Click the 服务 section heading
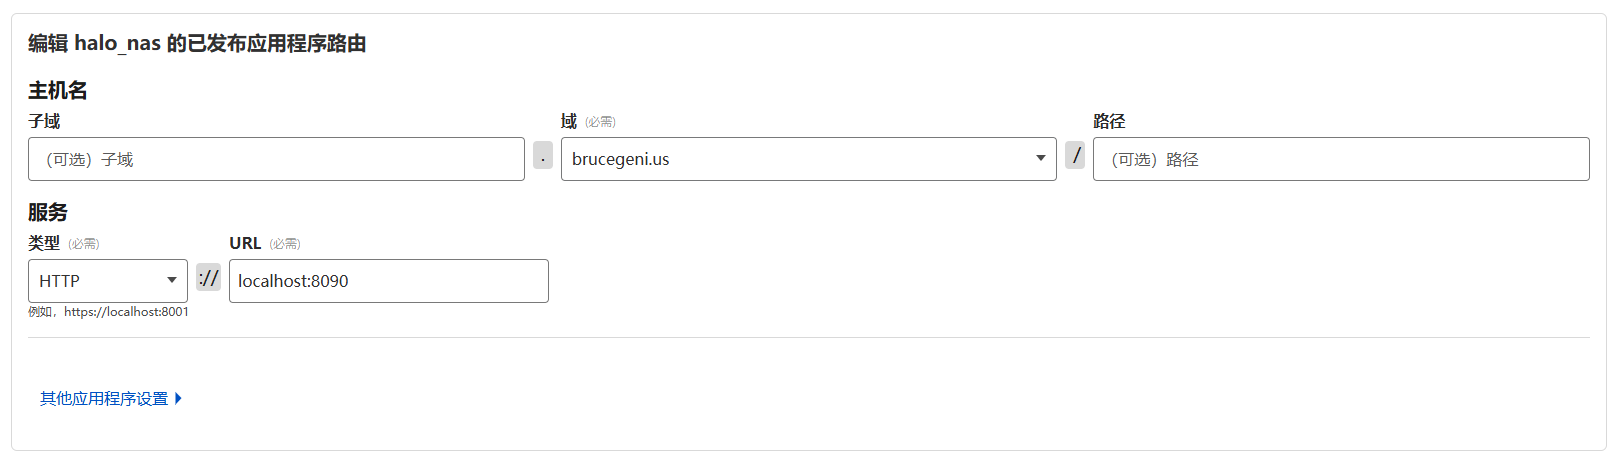 (48, 212)
